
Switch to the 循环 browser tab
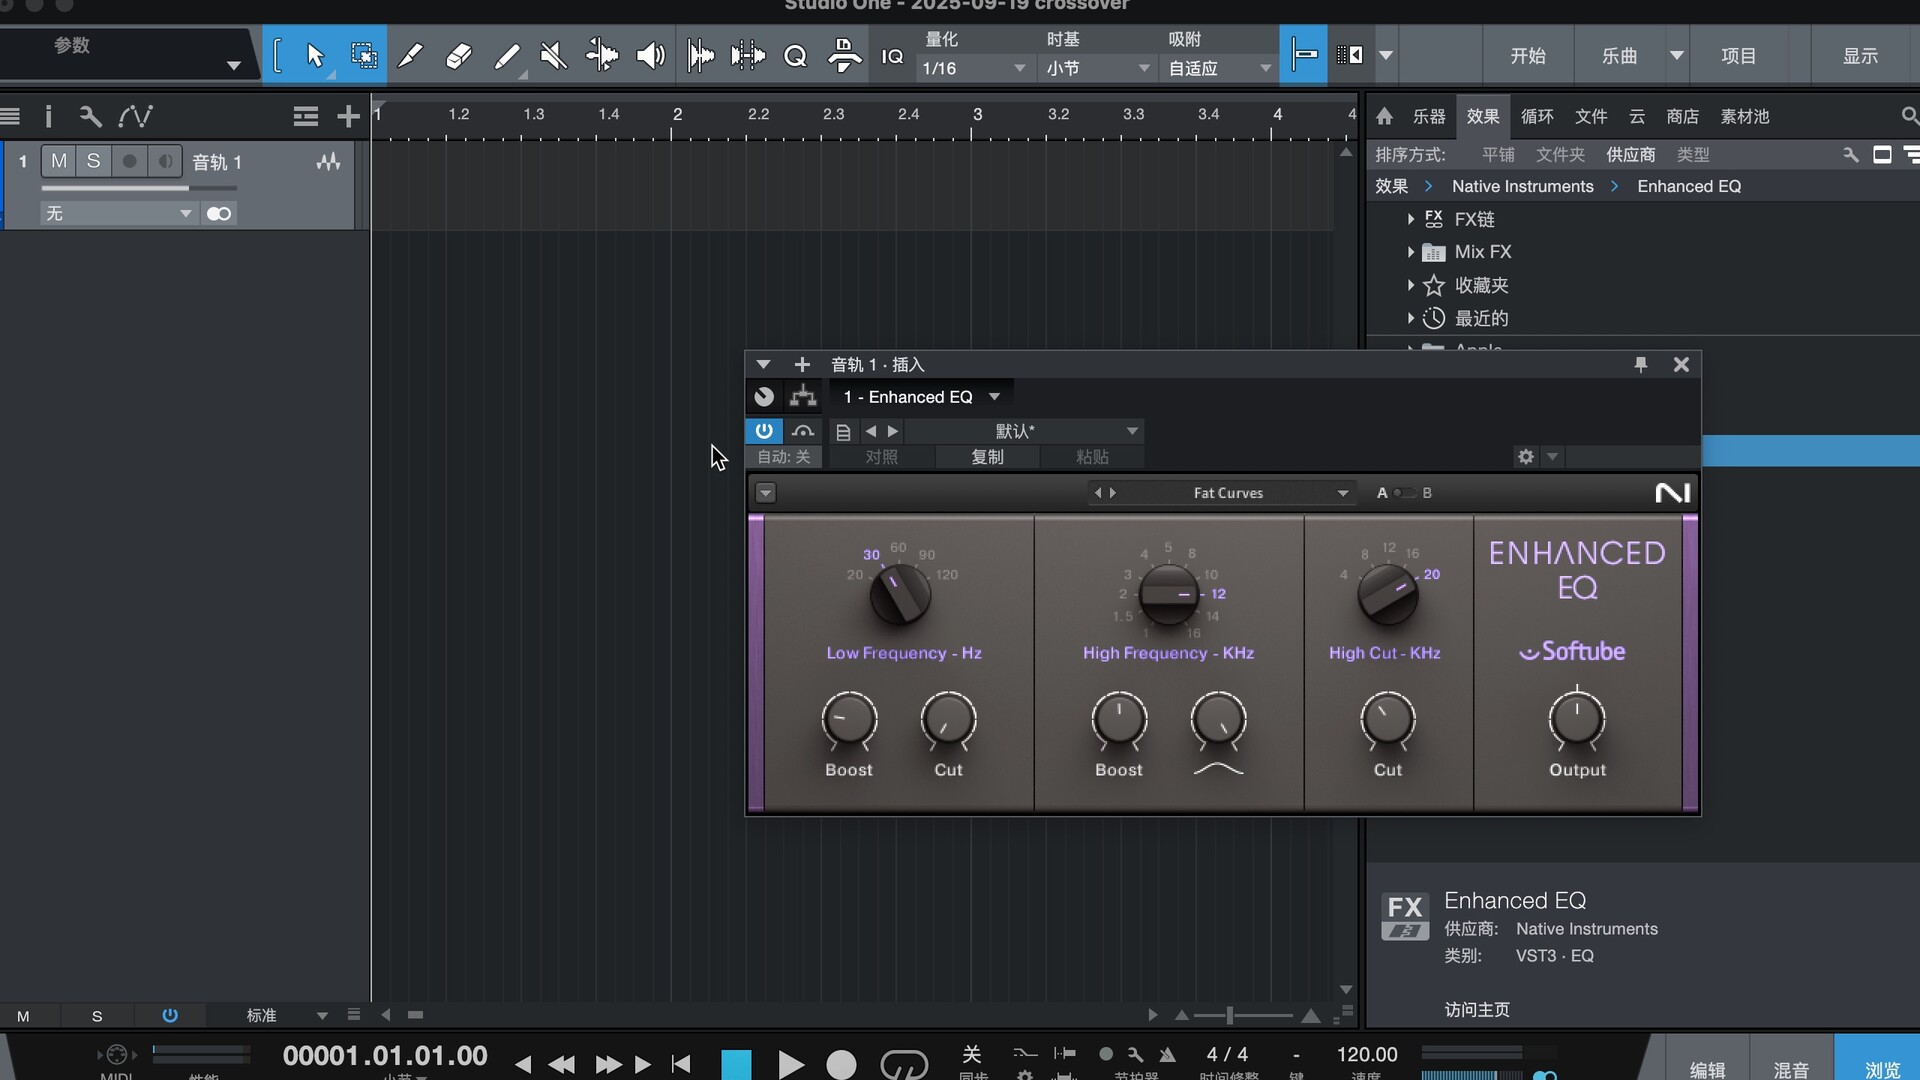(x=1537, y=117)
